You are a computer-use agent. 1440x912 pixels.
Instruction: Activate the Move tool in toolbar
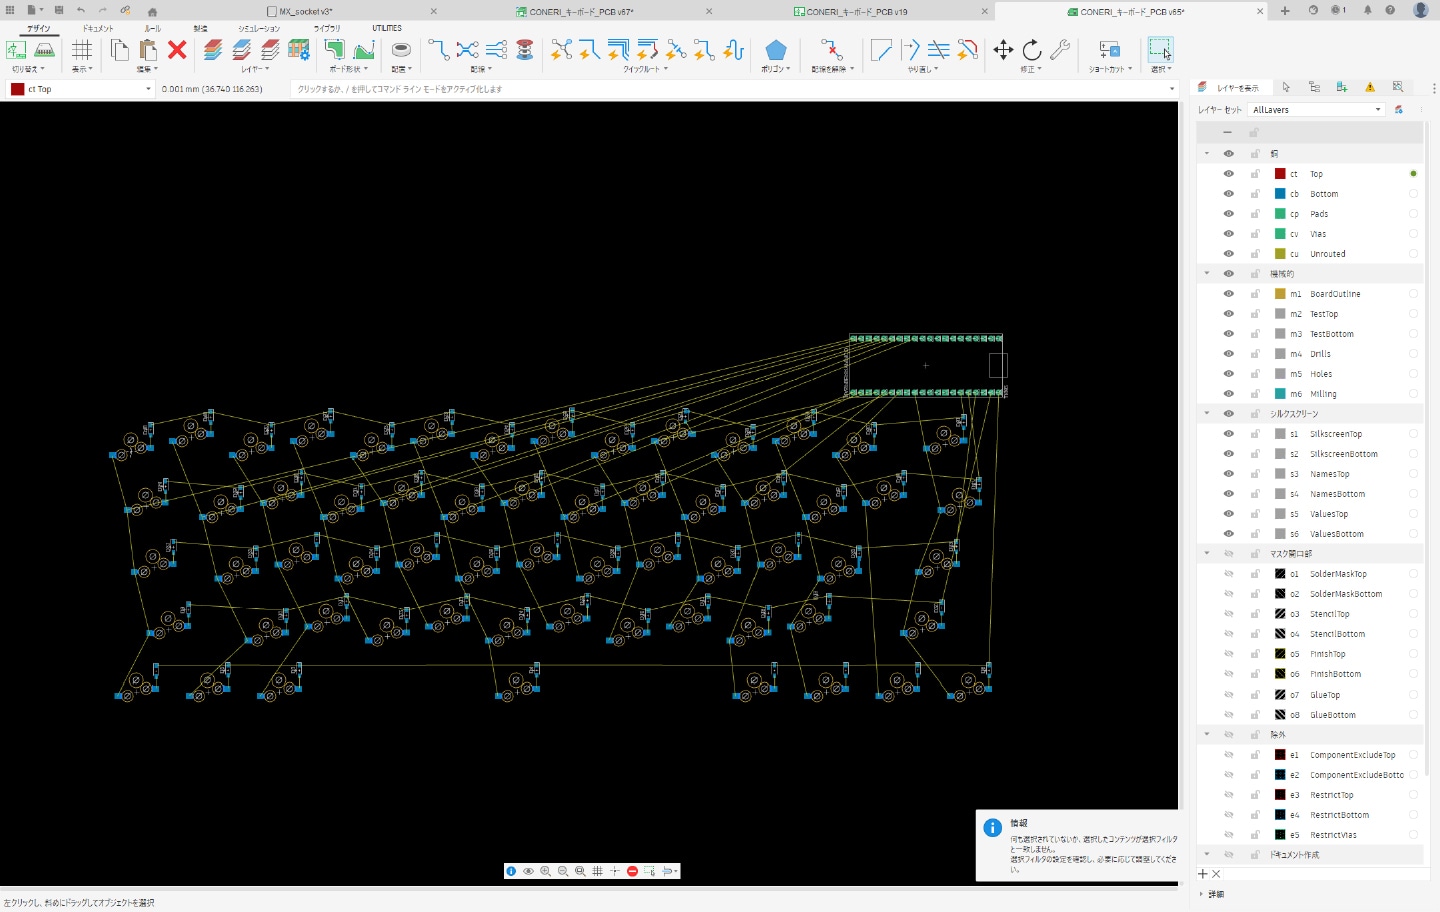pos(1003,50)
